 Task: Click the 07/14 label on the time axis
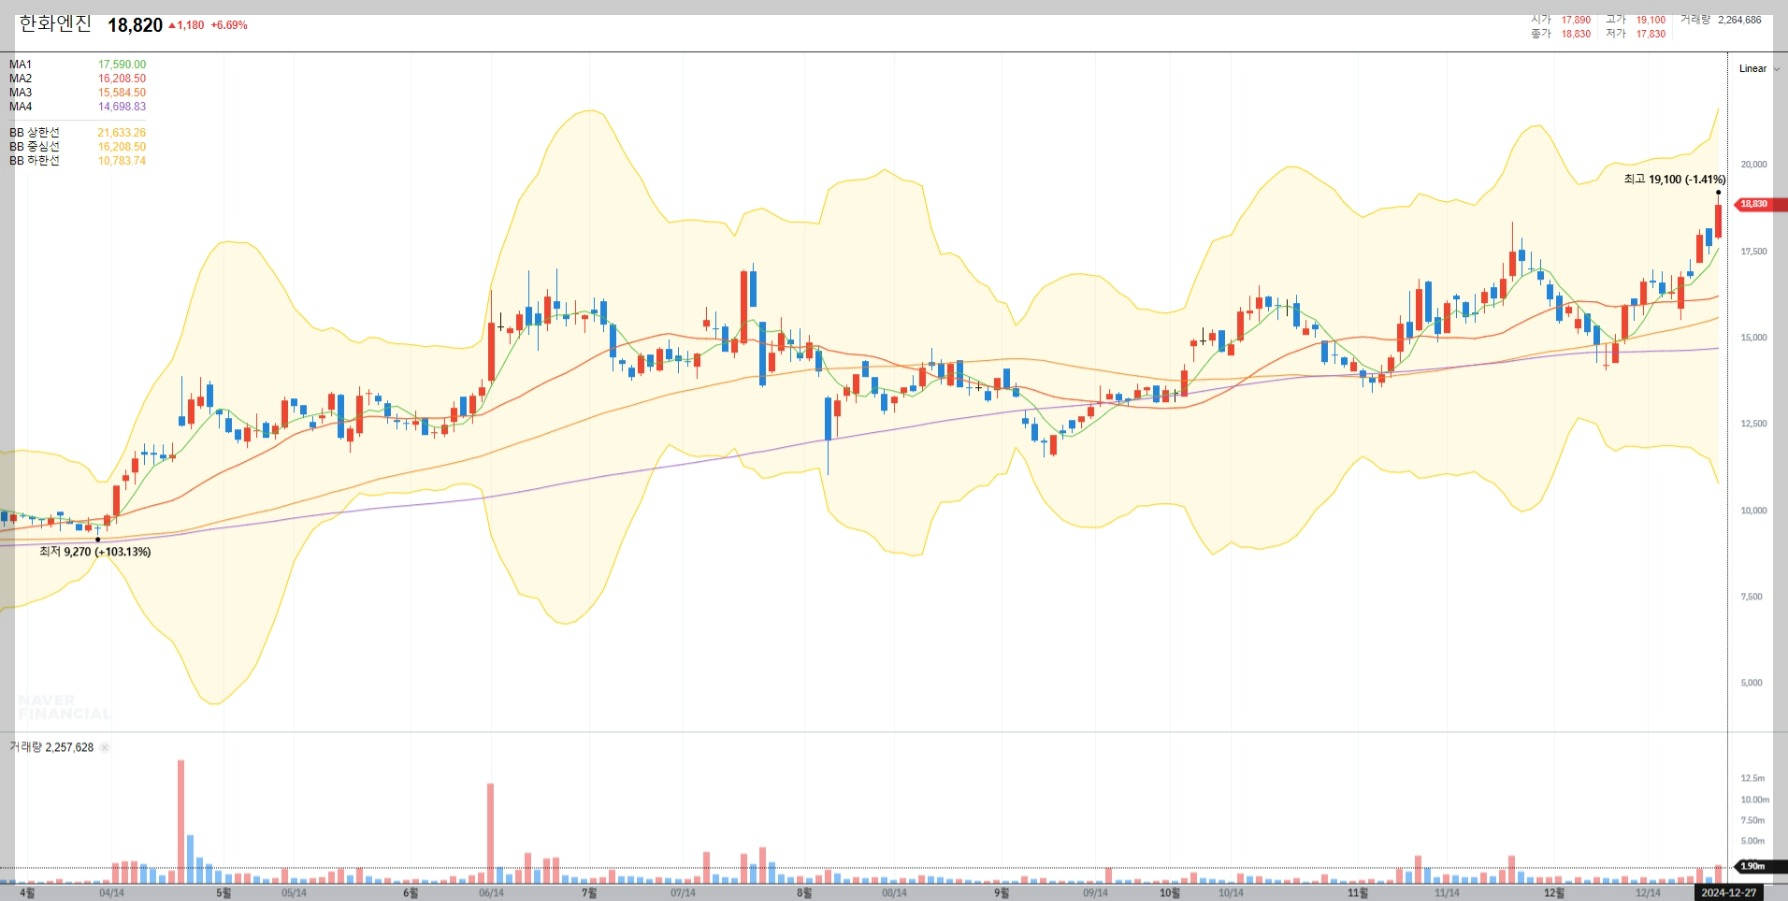(x=683, y=893)
